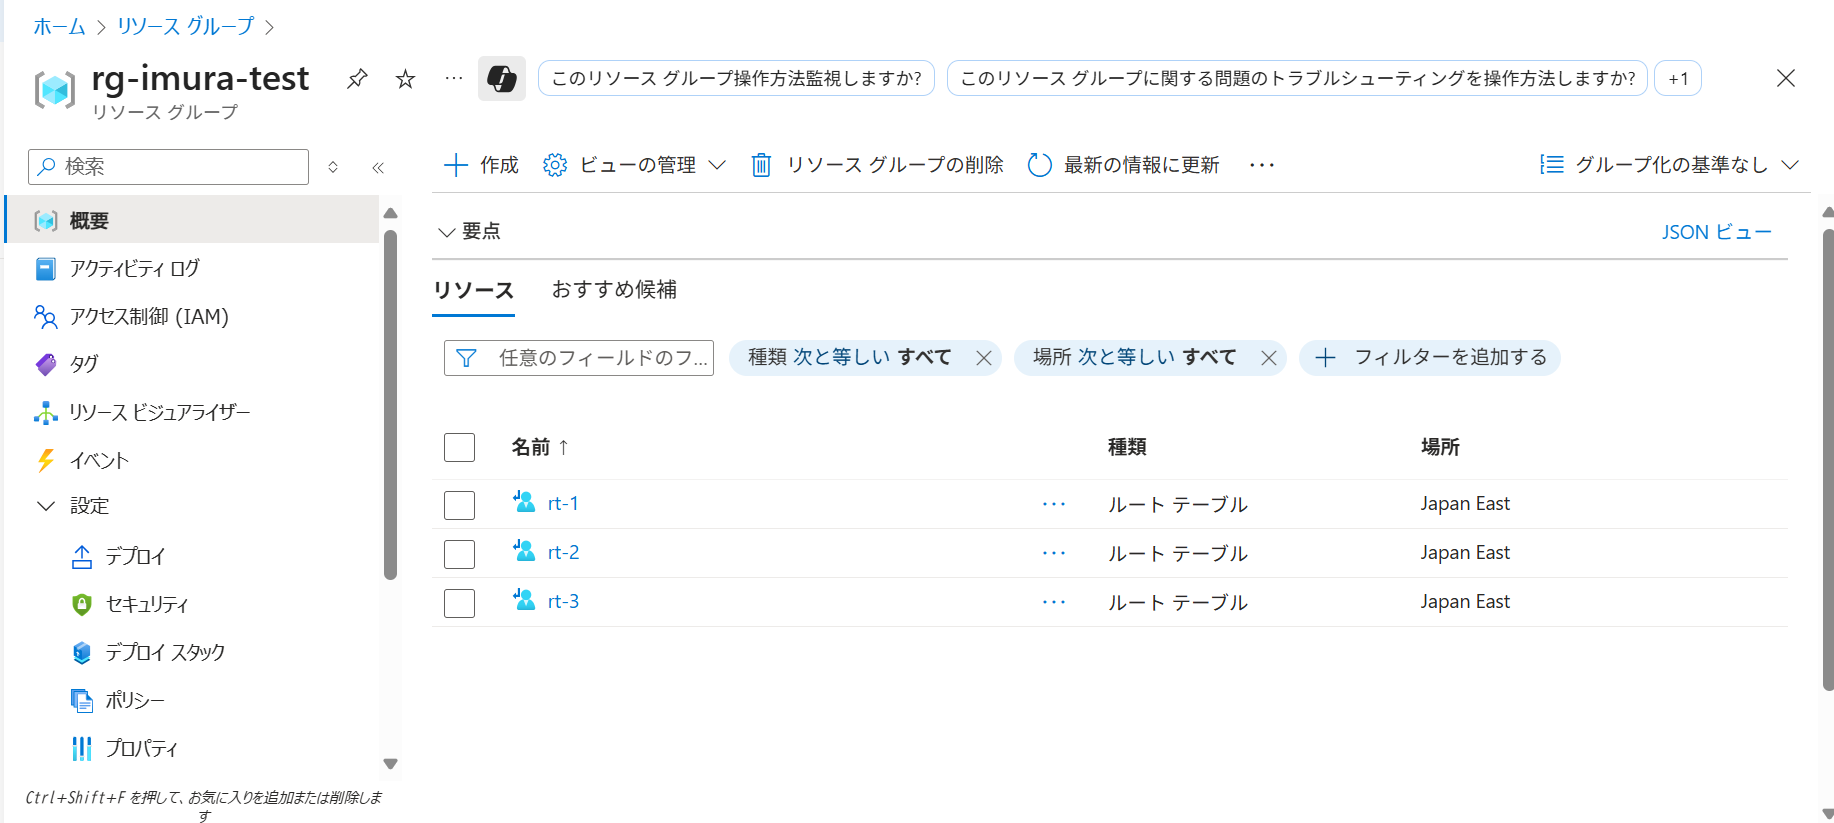This screenshot has height=823, width=1834.
Task: Open more options ellipsis beside favorite star
Action: click(x=454, y=78)
